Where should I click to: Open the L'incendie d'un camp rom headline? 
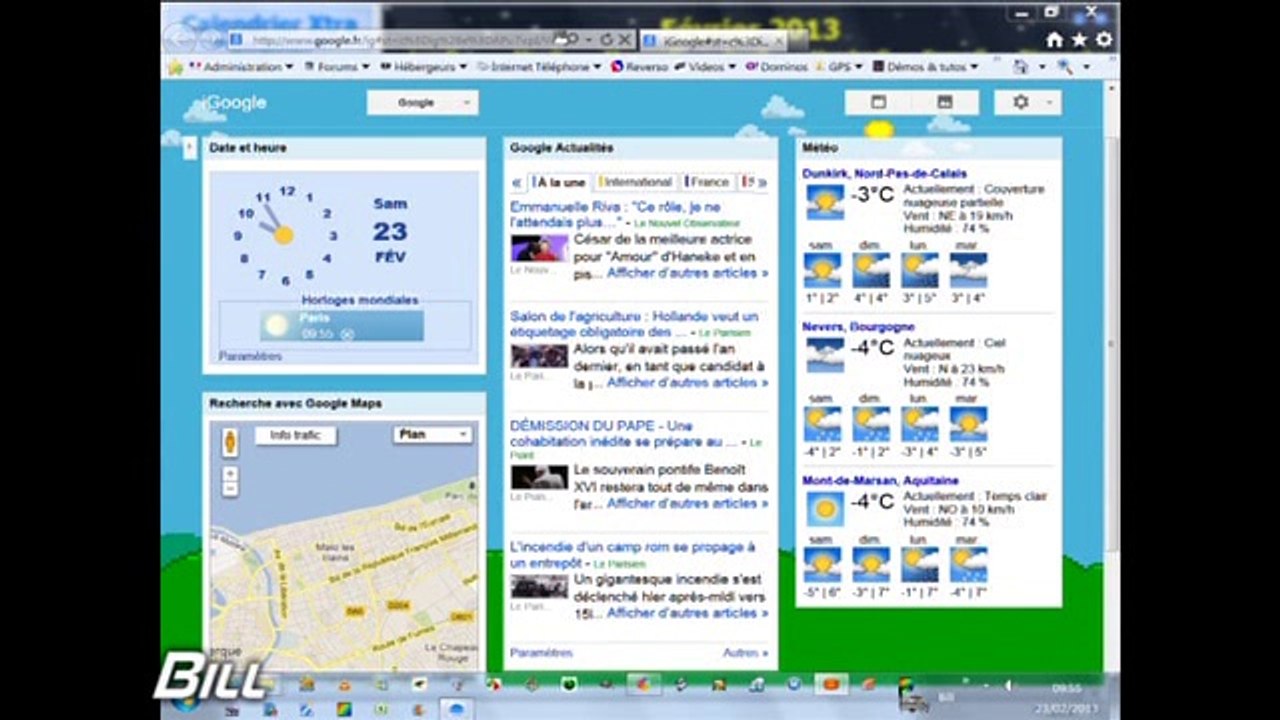pyautogui.click(x=633, y=555)
